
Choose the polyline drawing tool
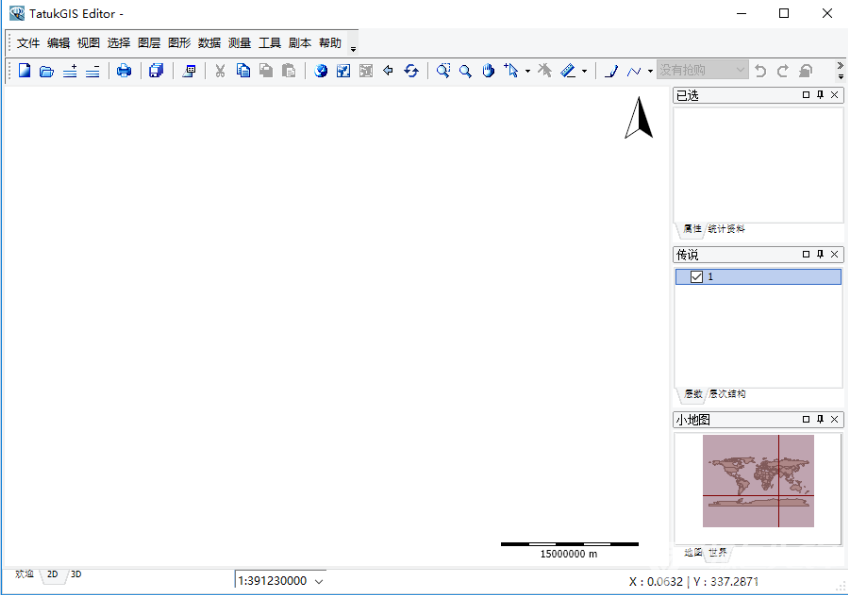point(634,71)
